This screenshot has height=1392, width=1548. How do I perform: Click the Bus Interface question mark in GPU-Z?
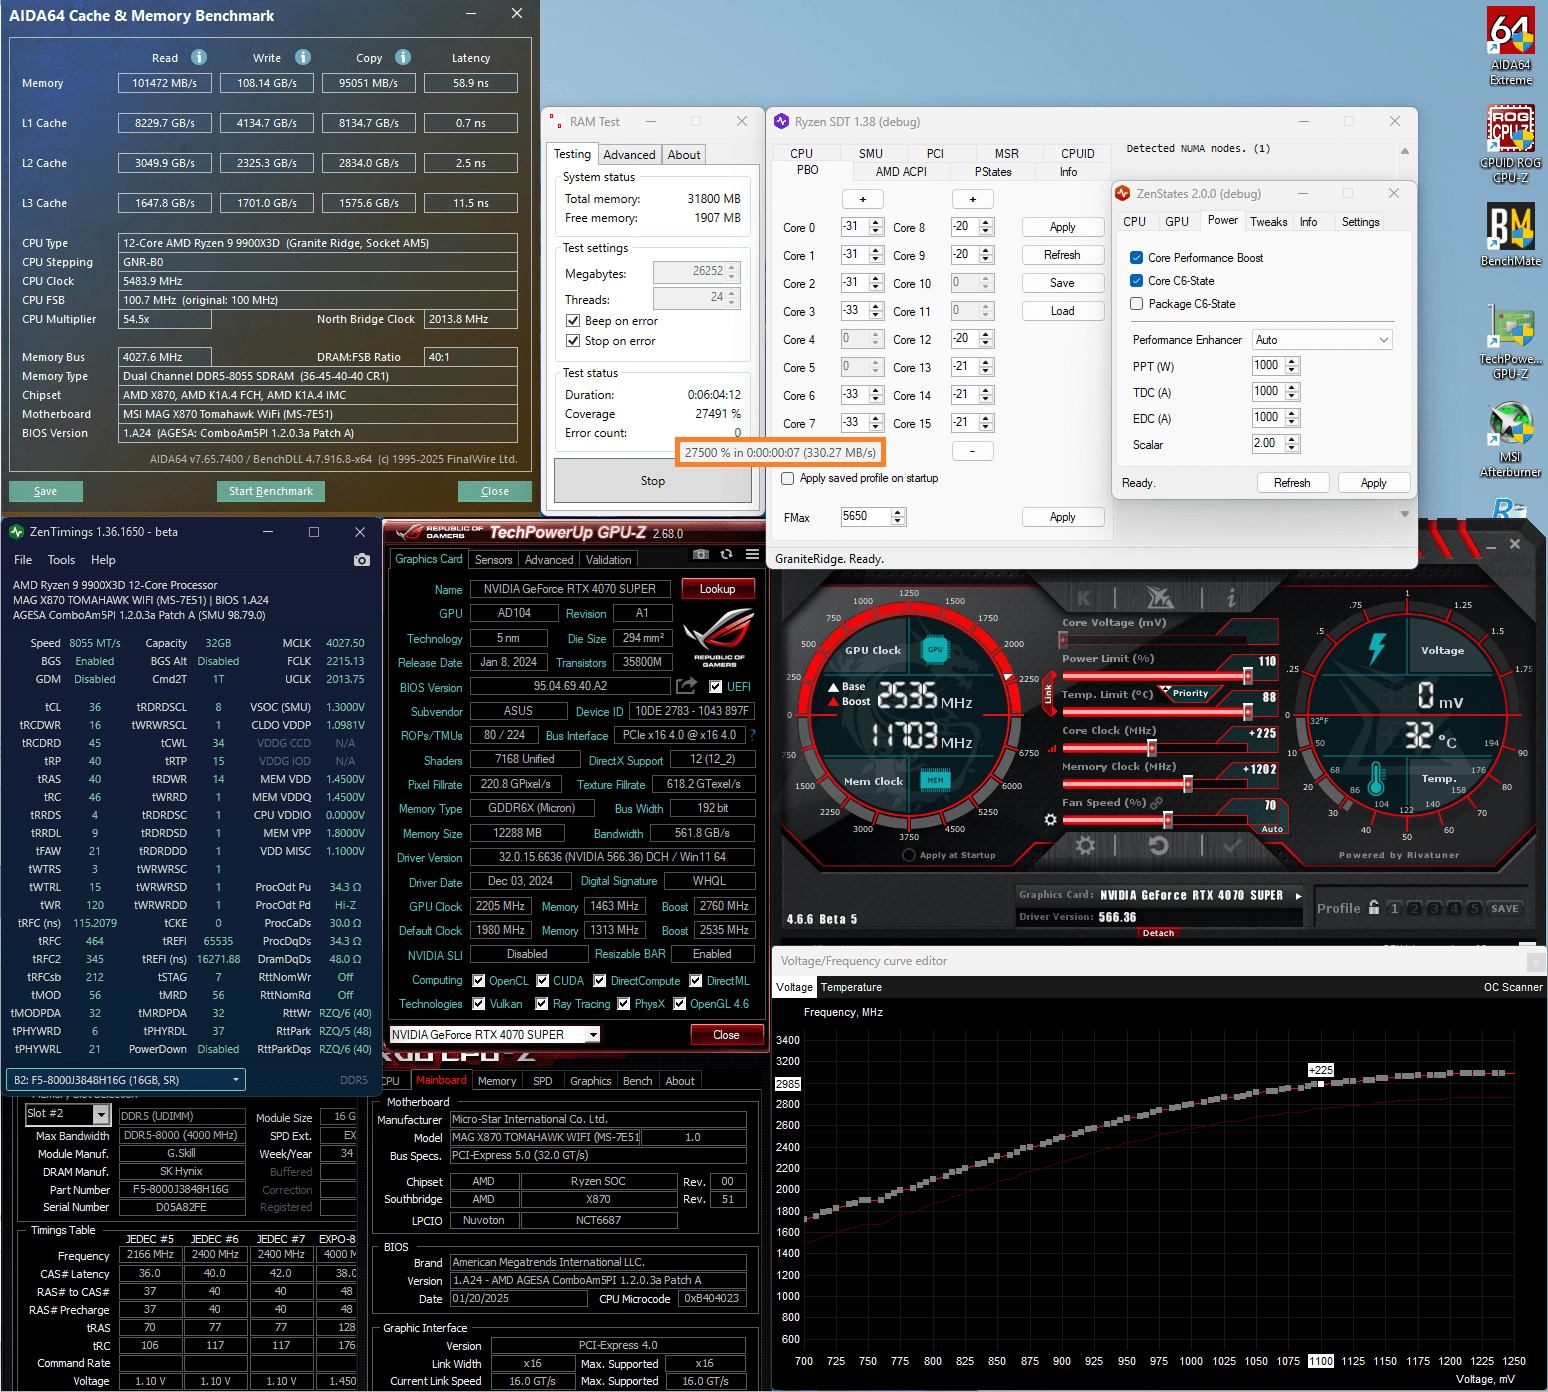[752, 735]
